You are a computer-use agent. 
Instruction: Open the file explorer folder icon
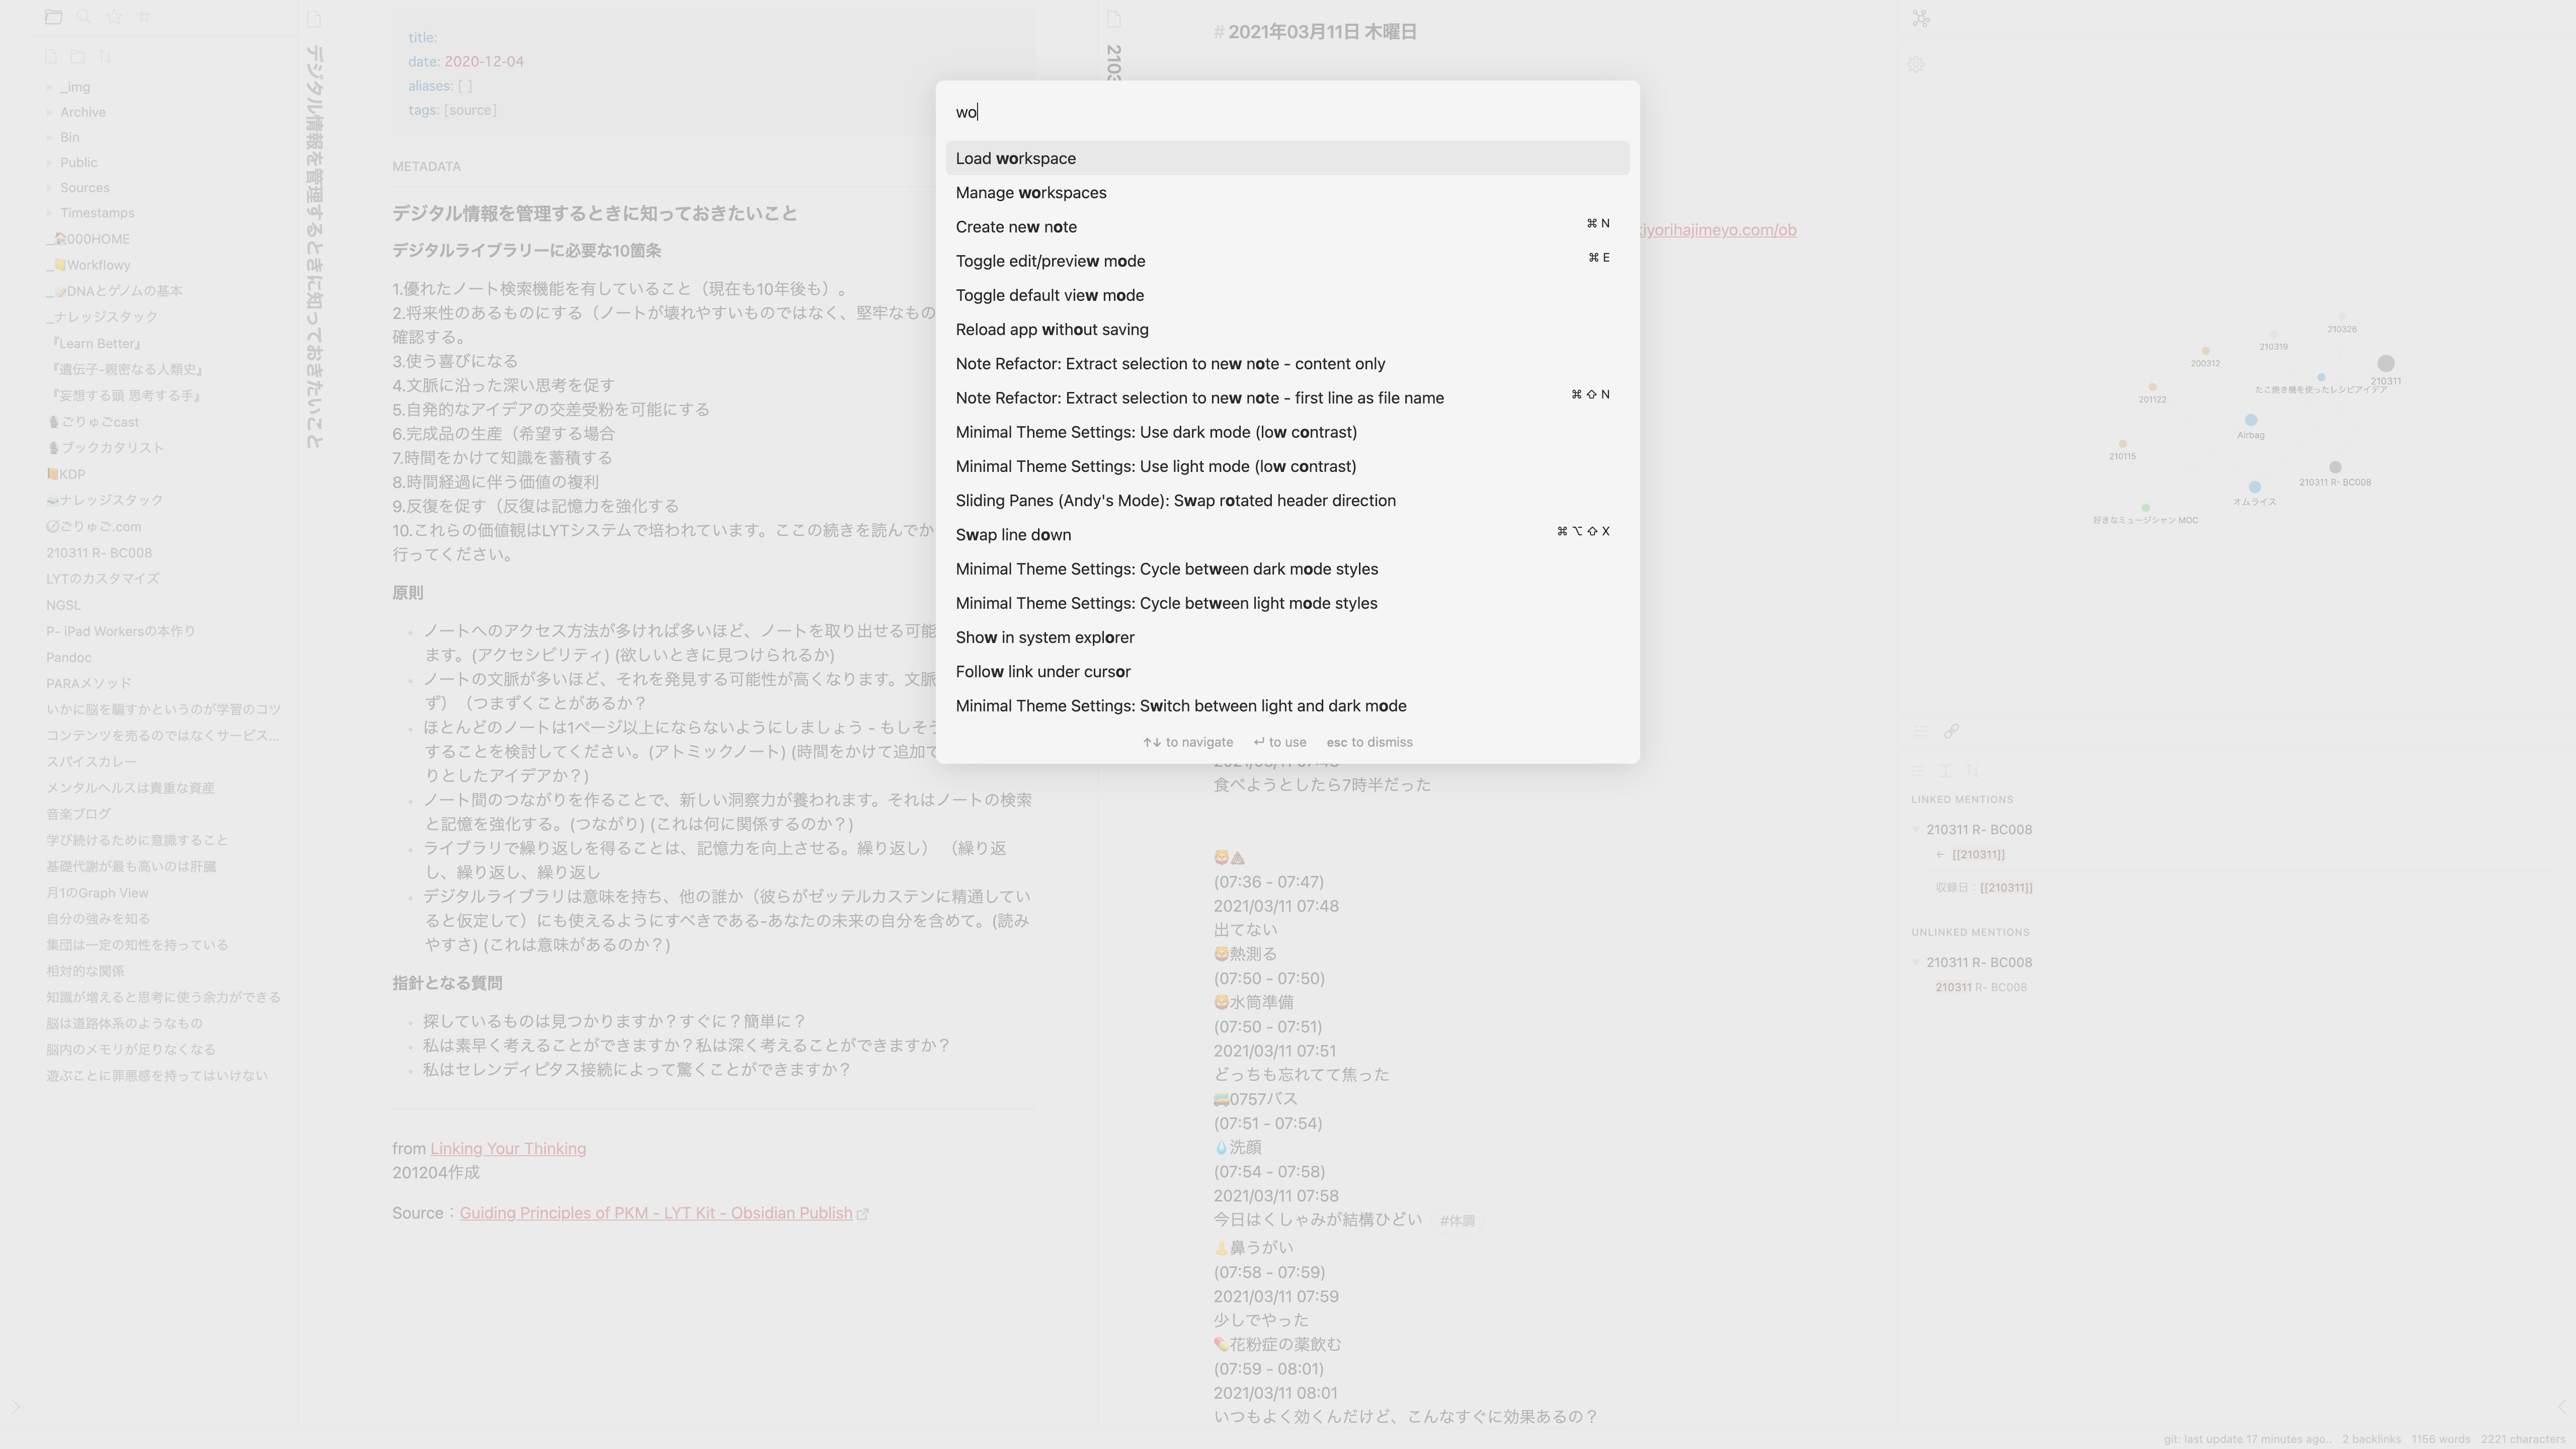pos(53,17)
